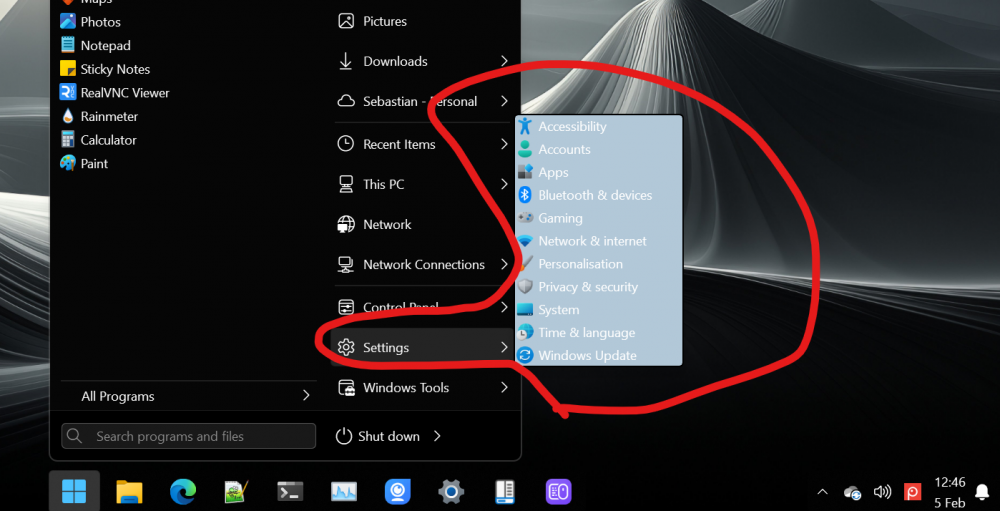Choose Privacy & security from the submenu

587,287
